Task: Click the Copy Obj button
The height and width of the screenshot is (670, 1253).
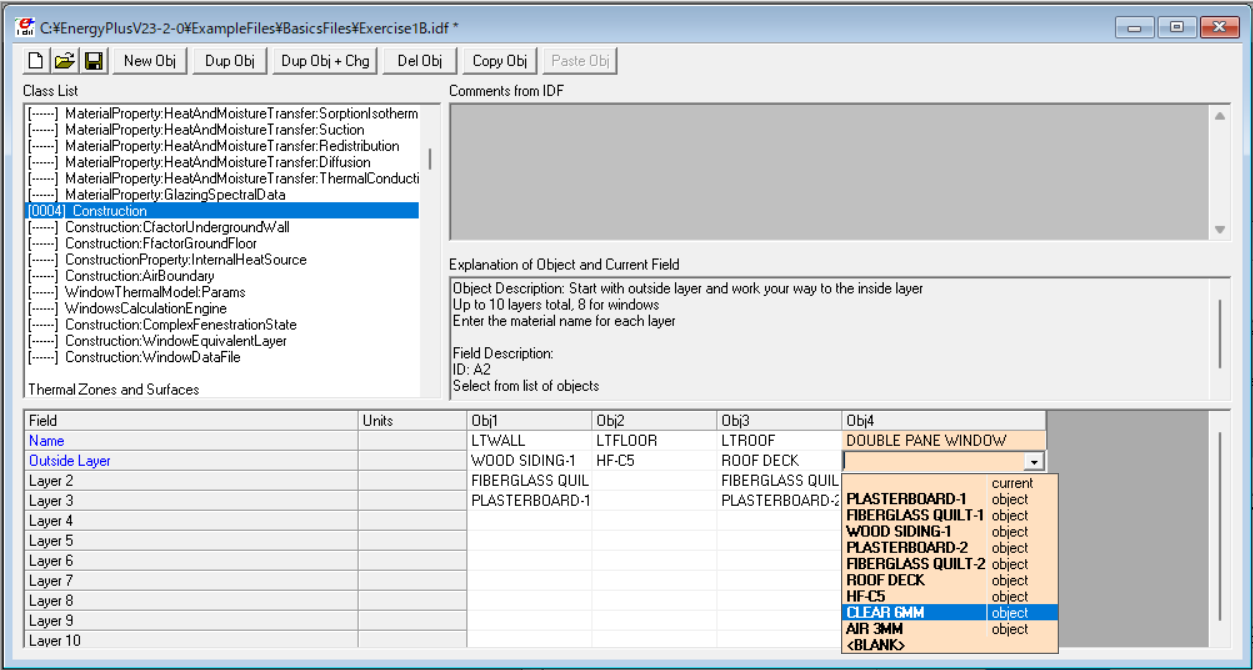Action: coord(500,61)
